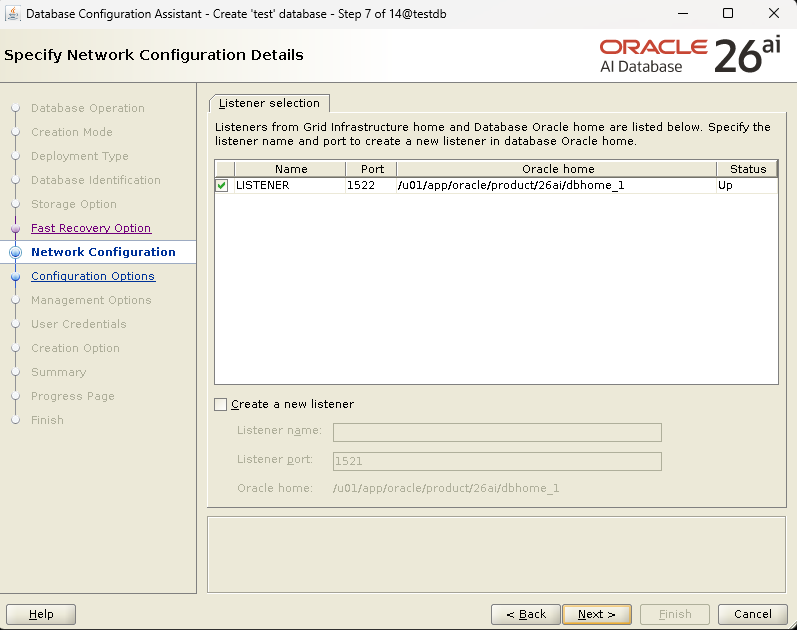Click the Creation Option step
The height and width of the screenshot is (630, 797).
point(75,348)
